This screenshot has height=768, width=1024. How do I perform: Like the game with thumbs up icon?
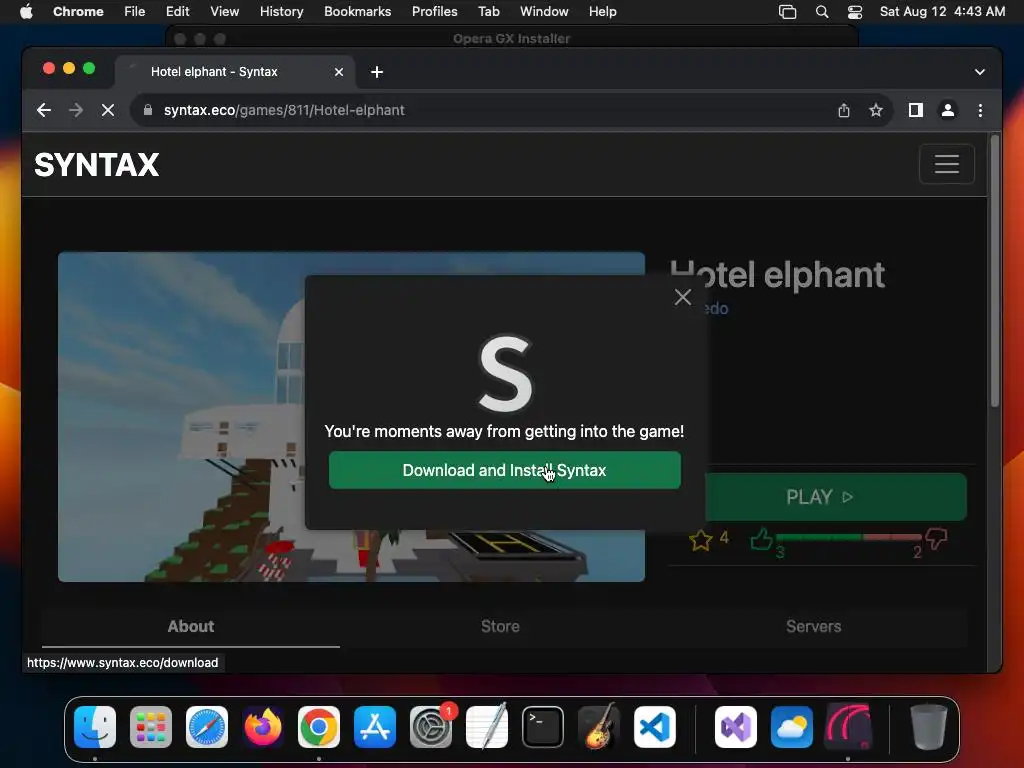(761, 539)
